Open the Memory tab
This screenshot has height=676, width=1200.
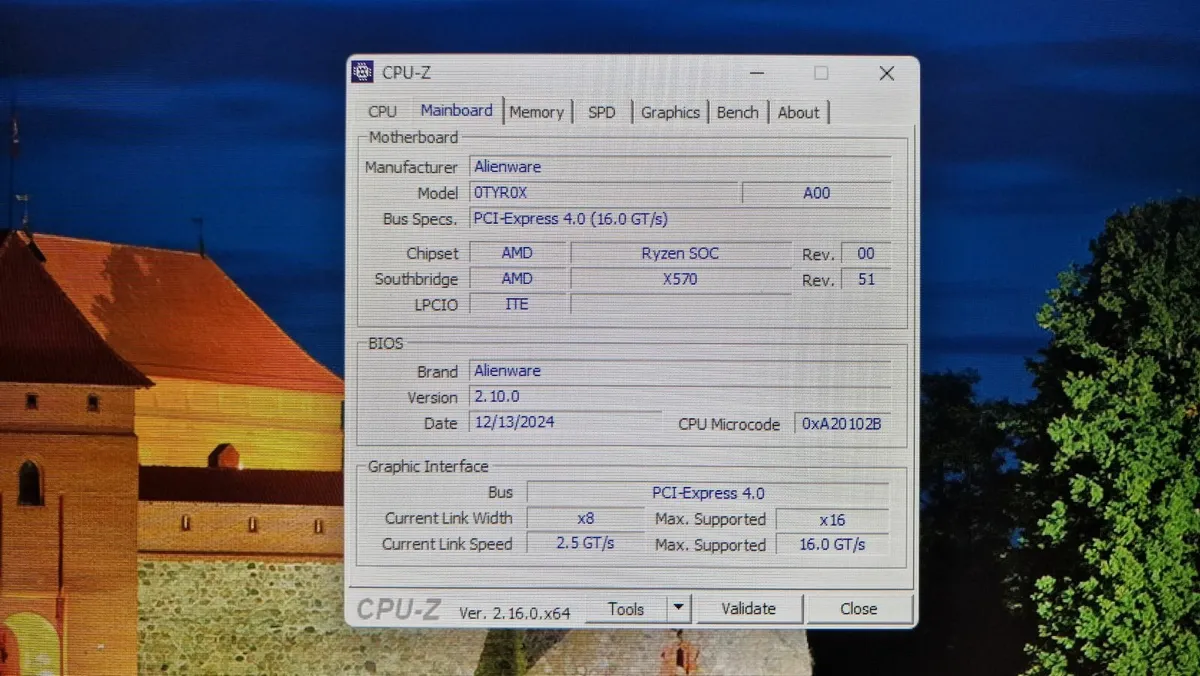click(x=536, y=112)
